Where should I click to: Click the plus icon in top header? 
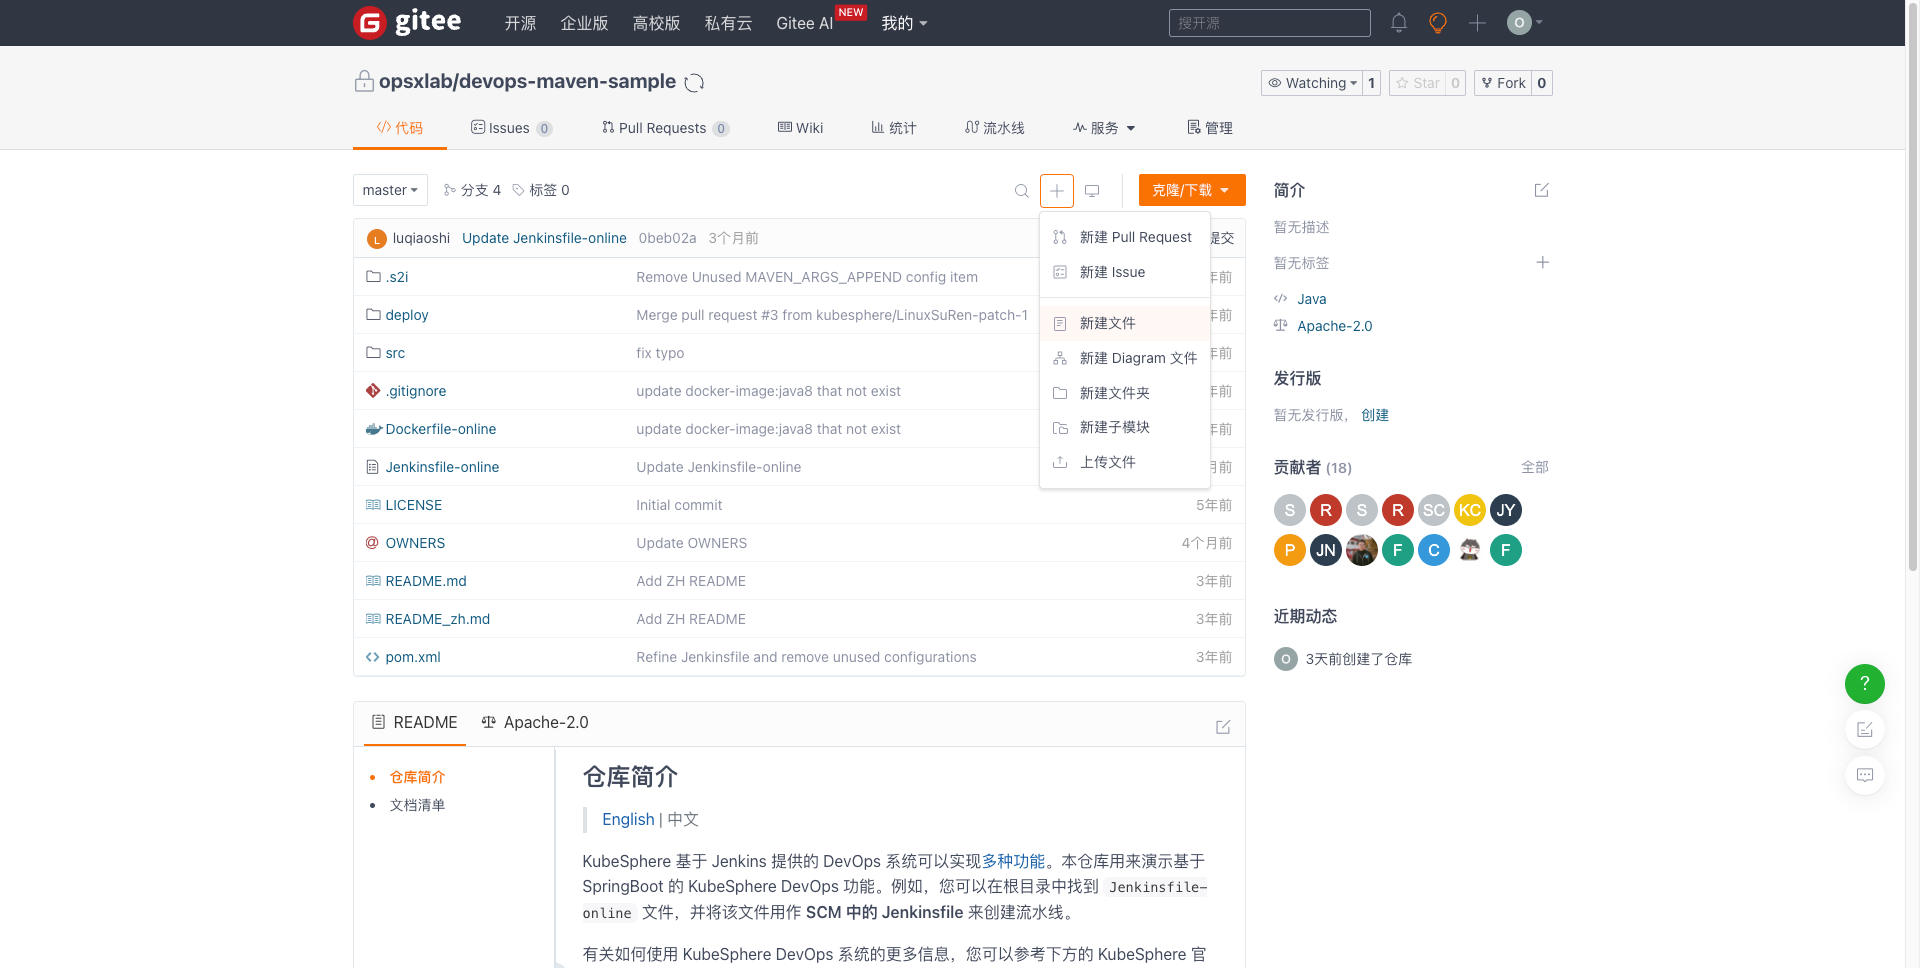point(1477,23)
